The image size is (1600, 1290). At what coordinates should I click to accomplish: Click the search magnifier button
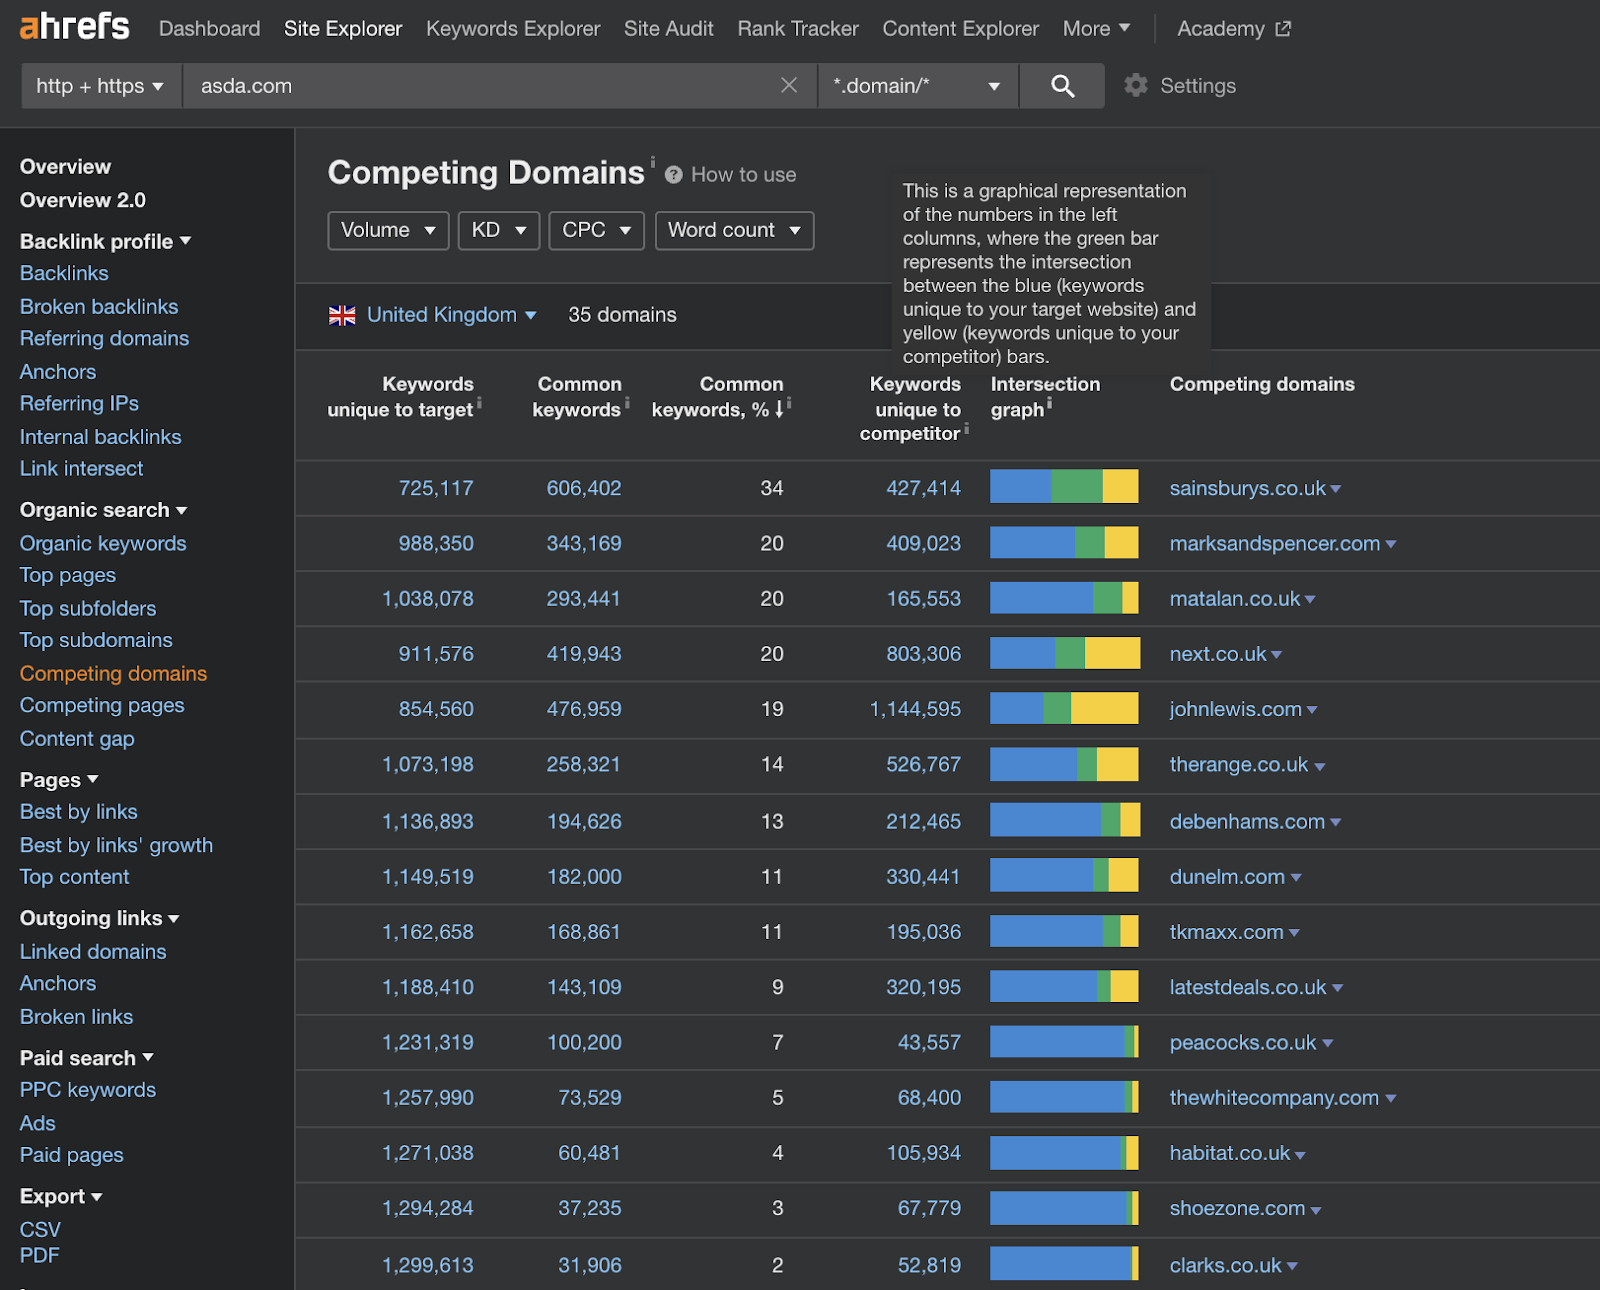[x=1062, y=86]
